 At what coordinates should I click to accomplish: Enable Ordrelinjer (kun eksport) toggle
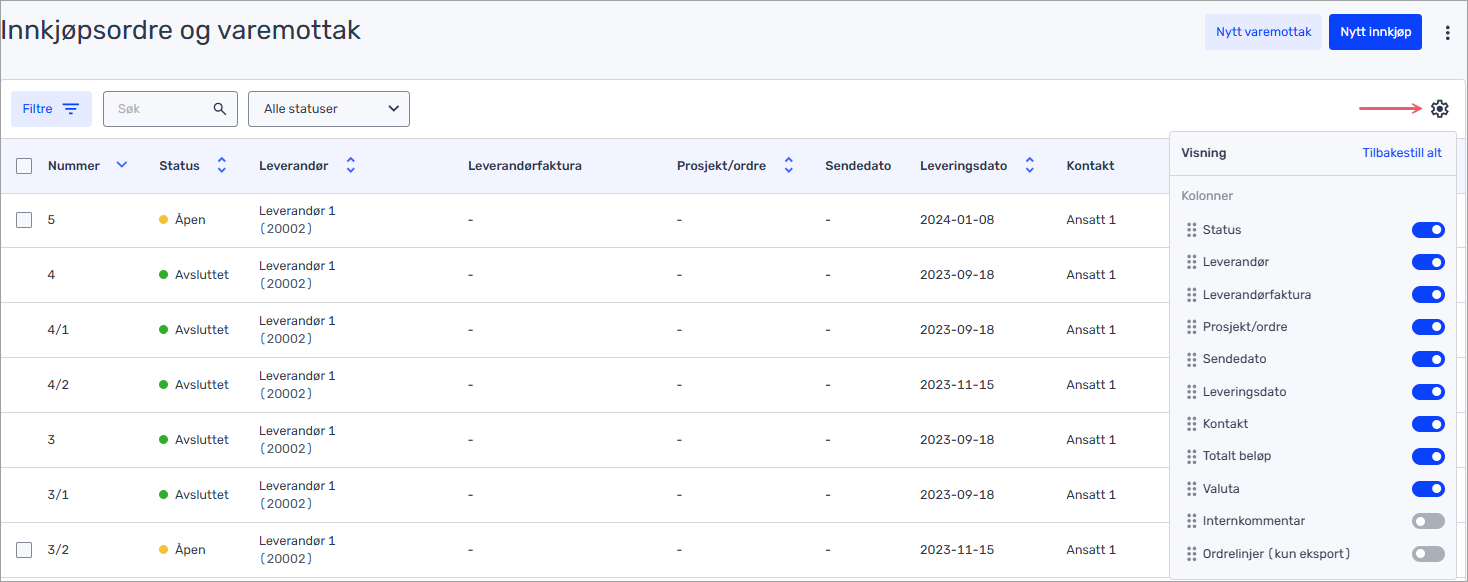click(x=1428, y=554)
